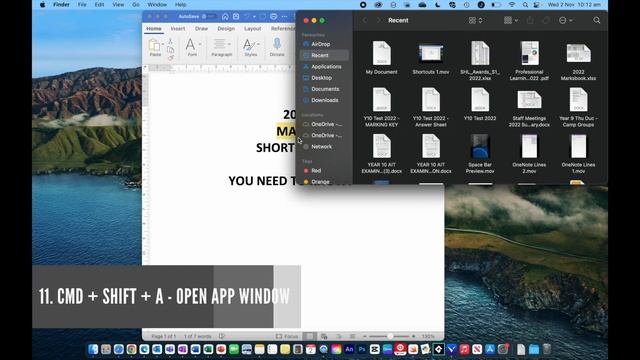Open the App Store from the Dock
Viewport: 640px width, 360px height.
click(490, 349)
